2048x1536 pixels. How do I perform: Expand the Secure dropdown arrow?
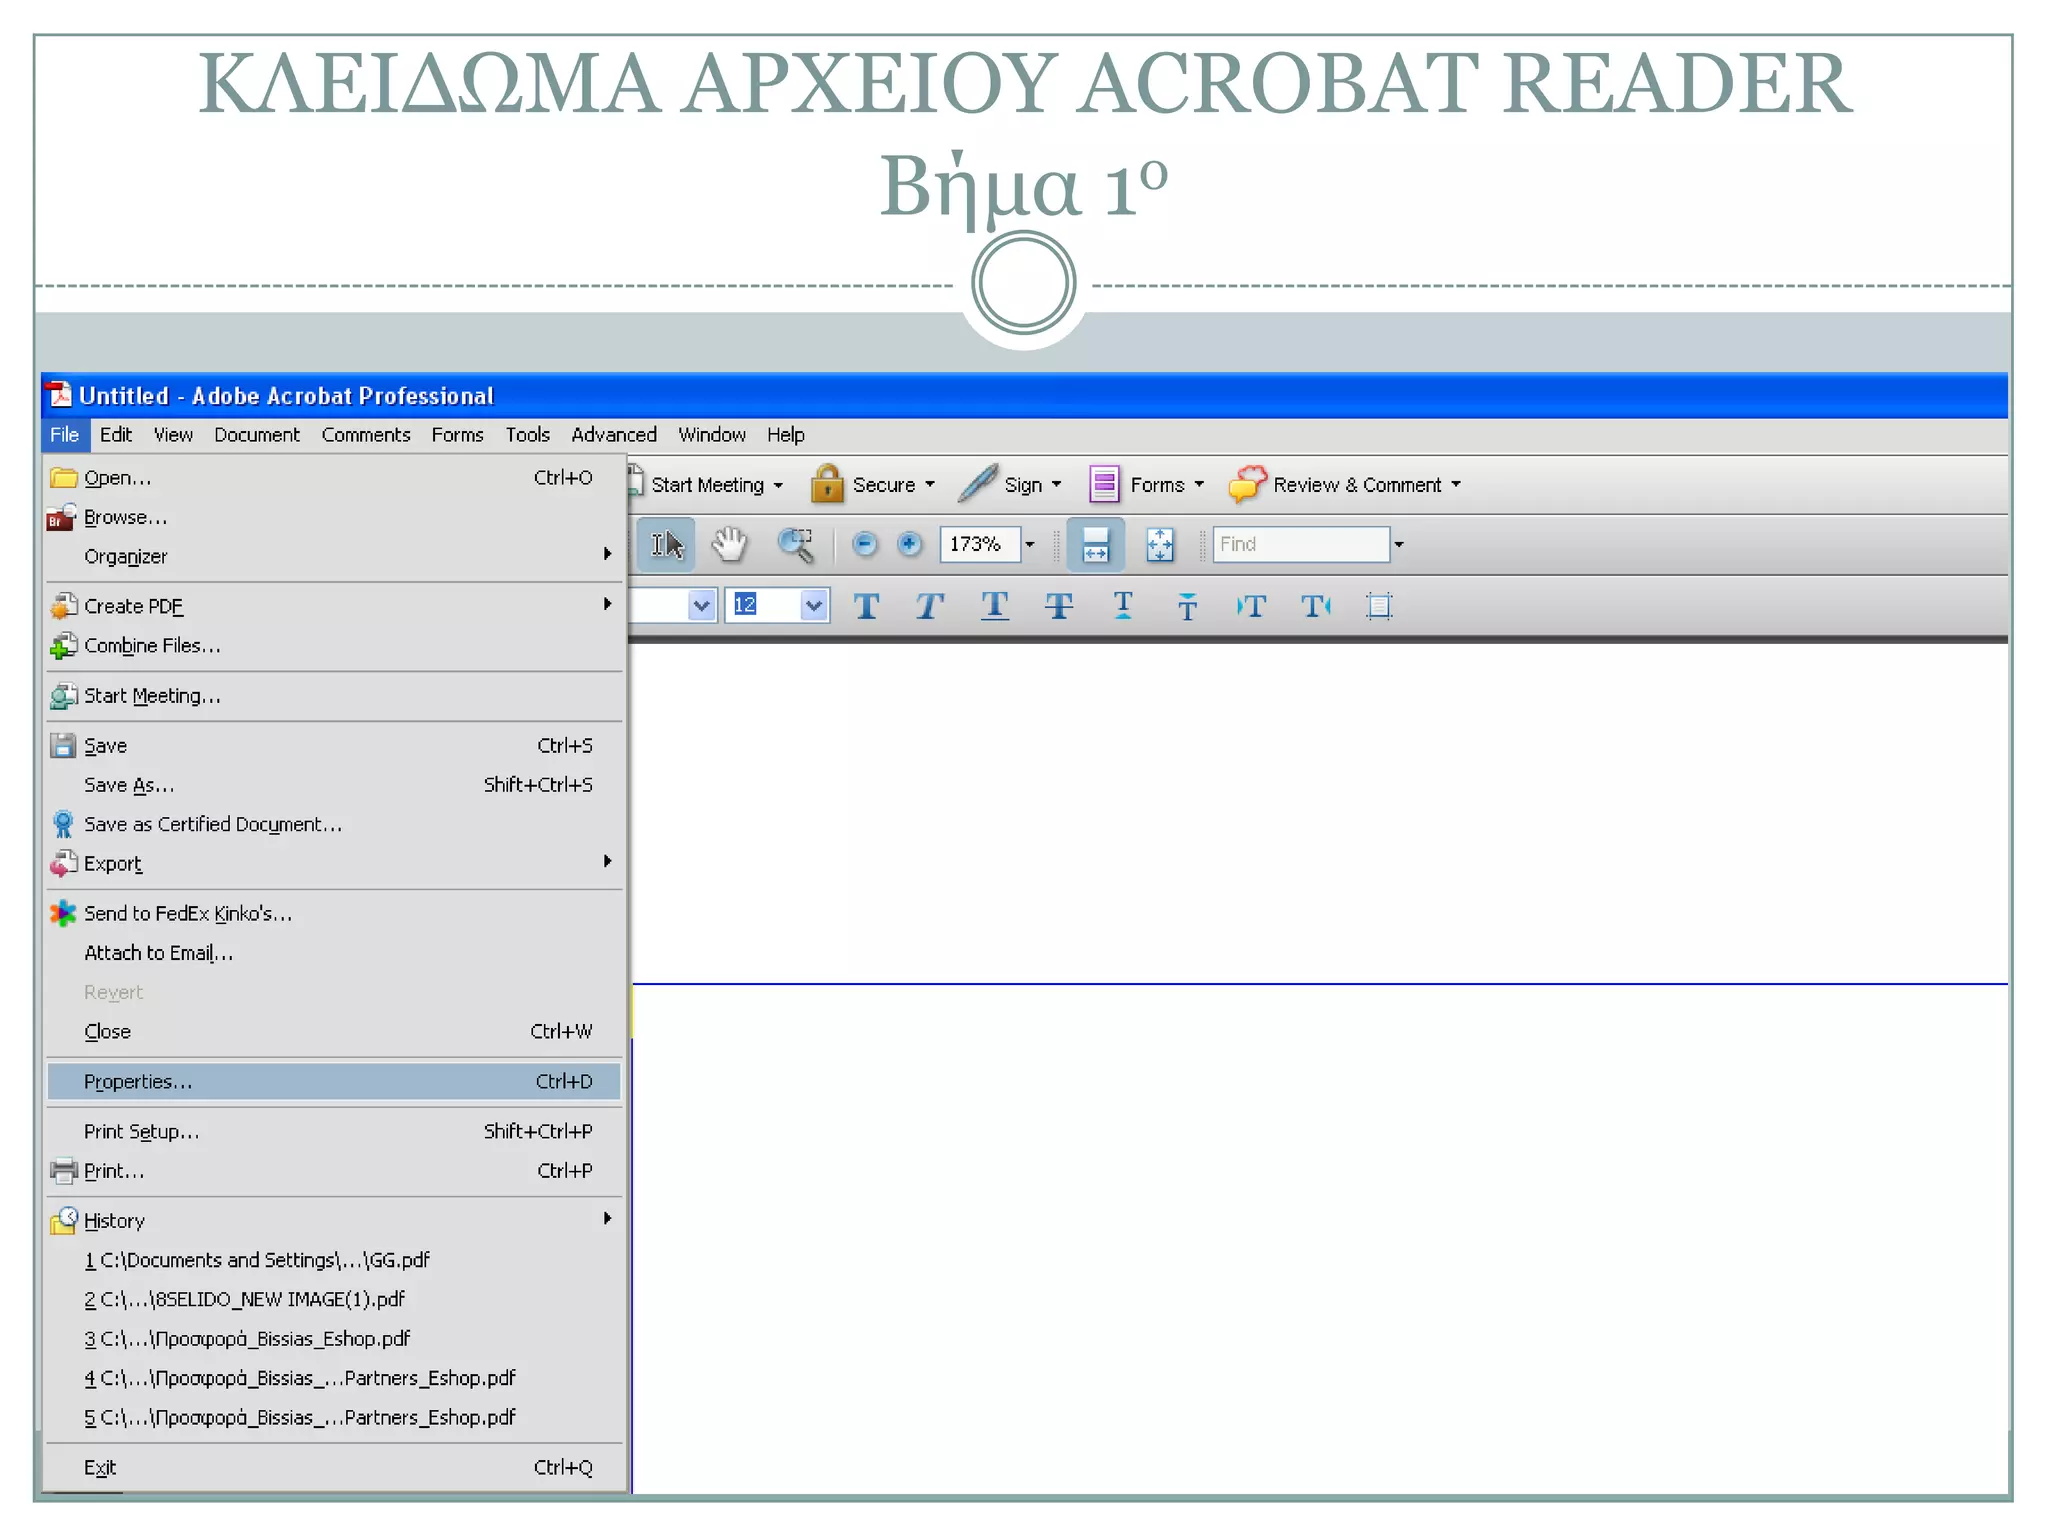pyautogui.click(x=930, y=485)
